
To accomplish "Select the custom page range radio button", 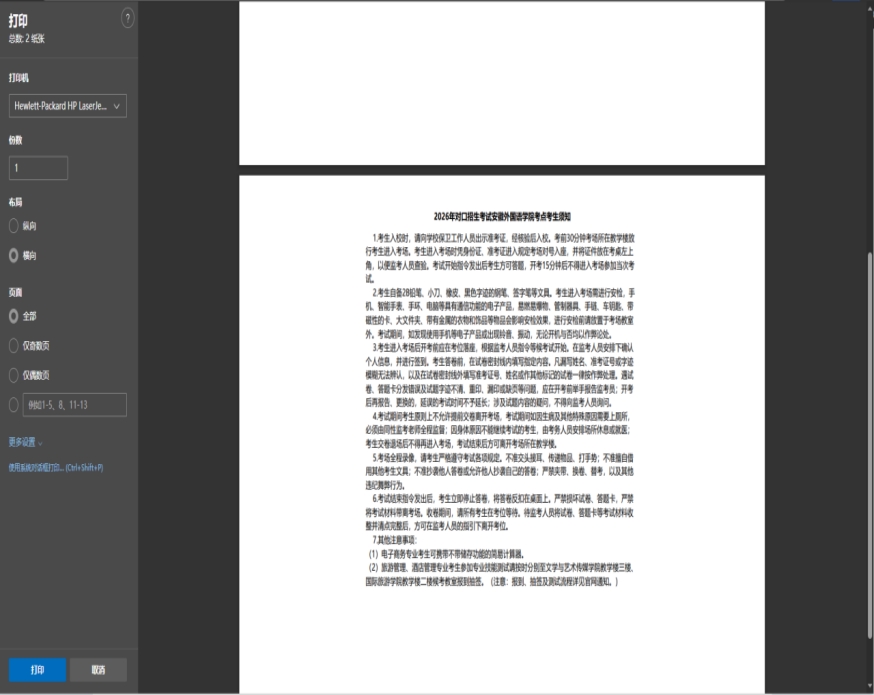I will (x=14, y=404).
